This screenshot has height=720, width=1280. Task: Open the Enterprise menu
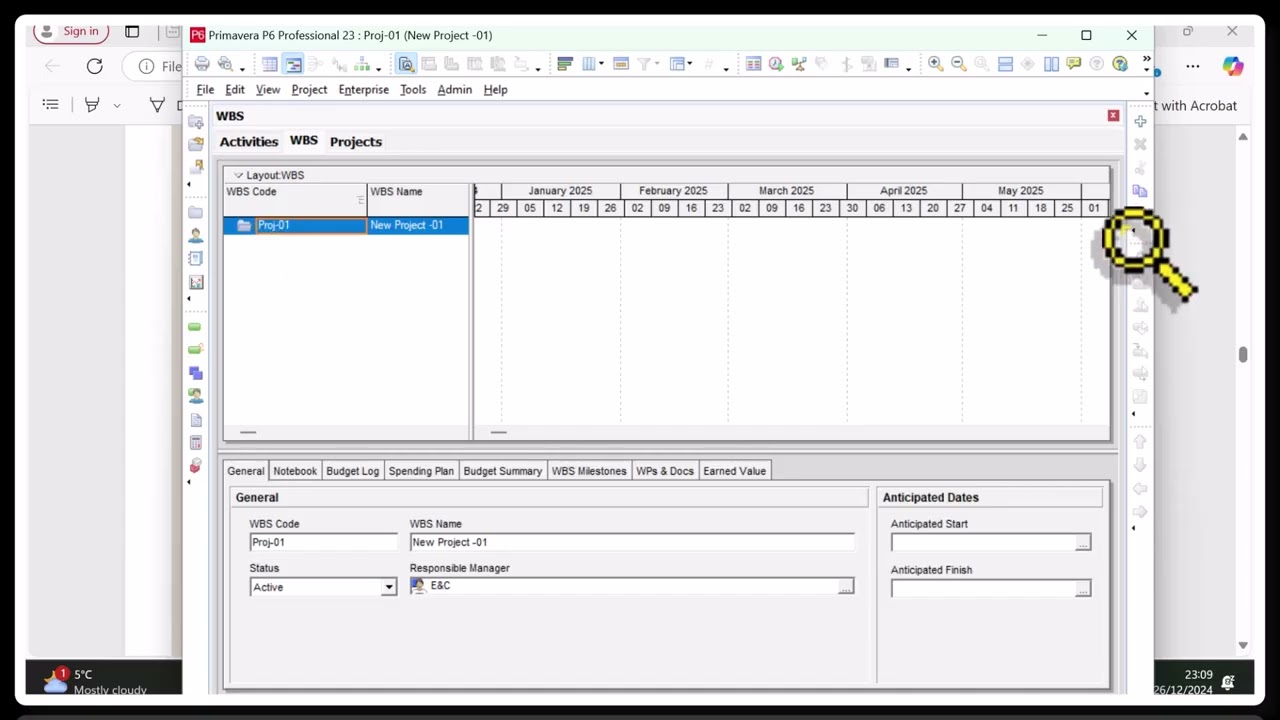point(364,89)
